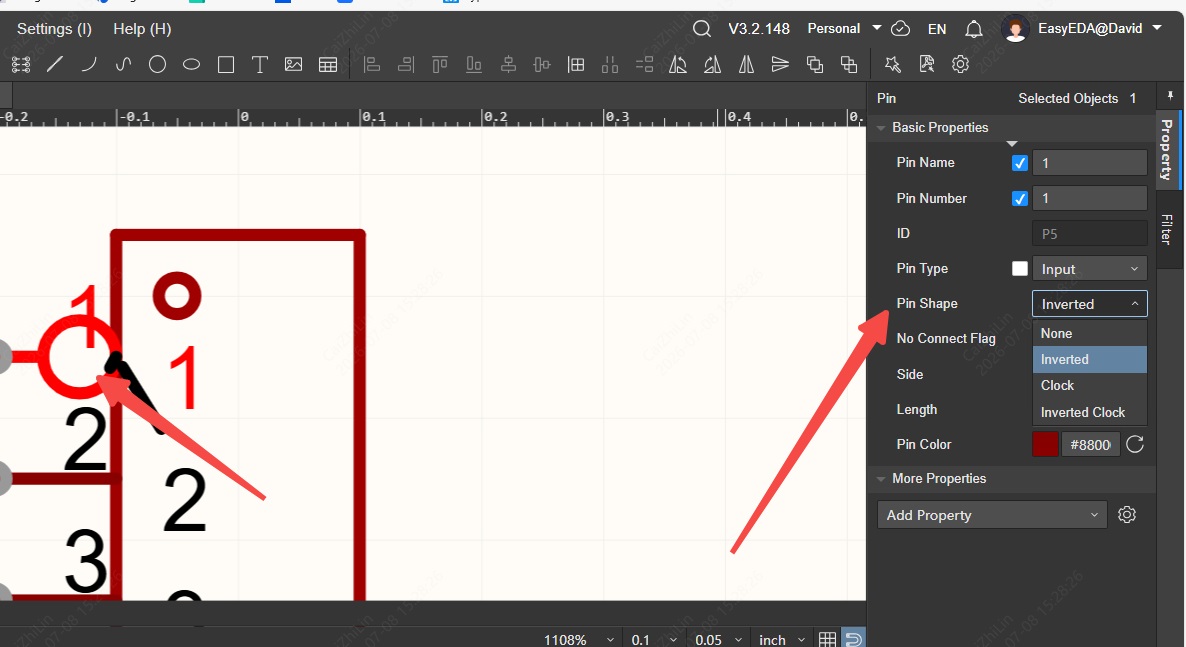The height and width of the screenshot is (647, 1186).
Task: Click the Align Top icon
Action: [x=439, y=65]
